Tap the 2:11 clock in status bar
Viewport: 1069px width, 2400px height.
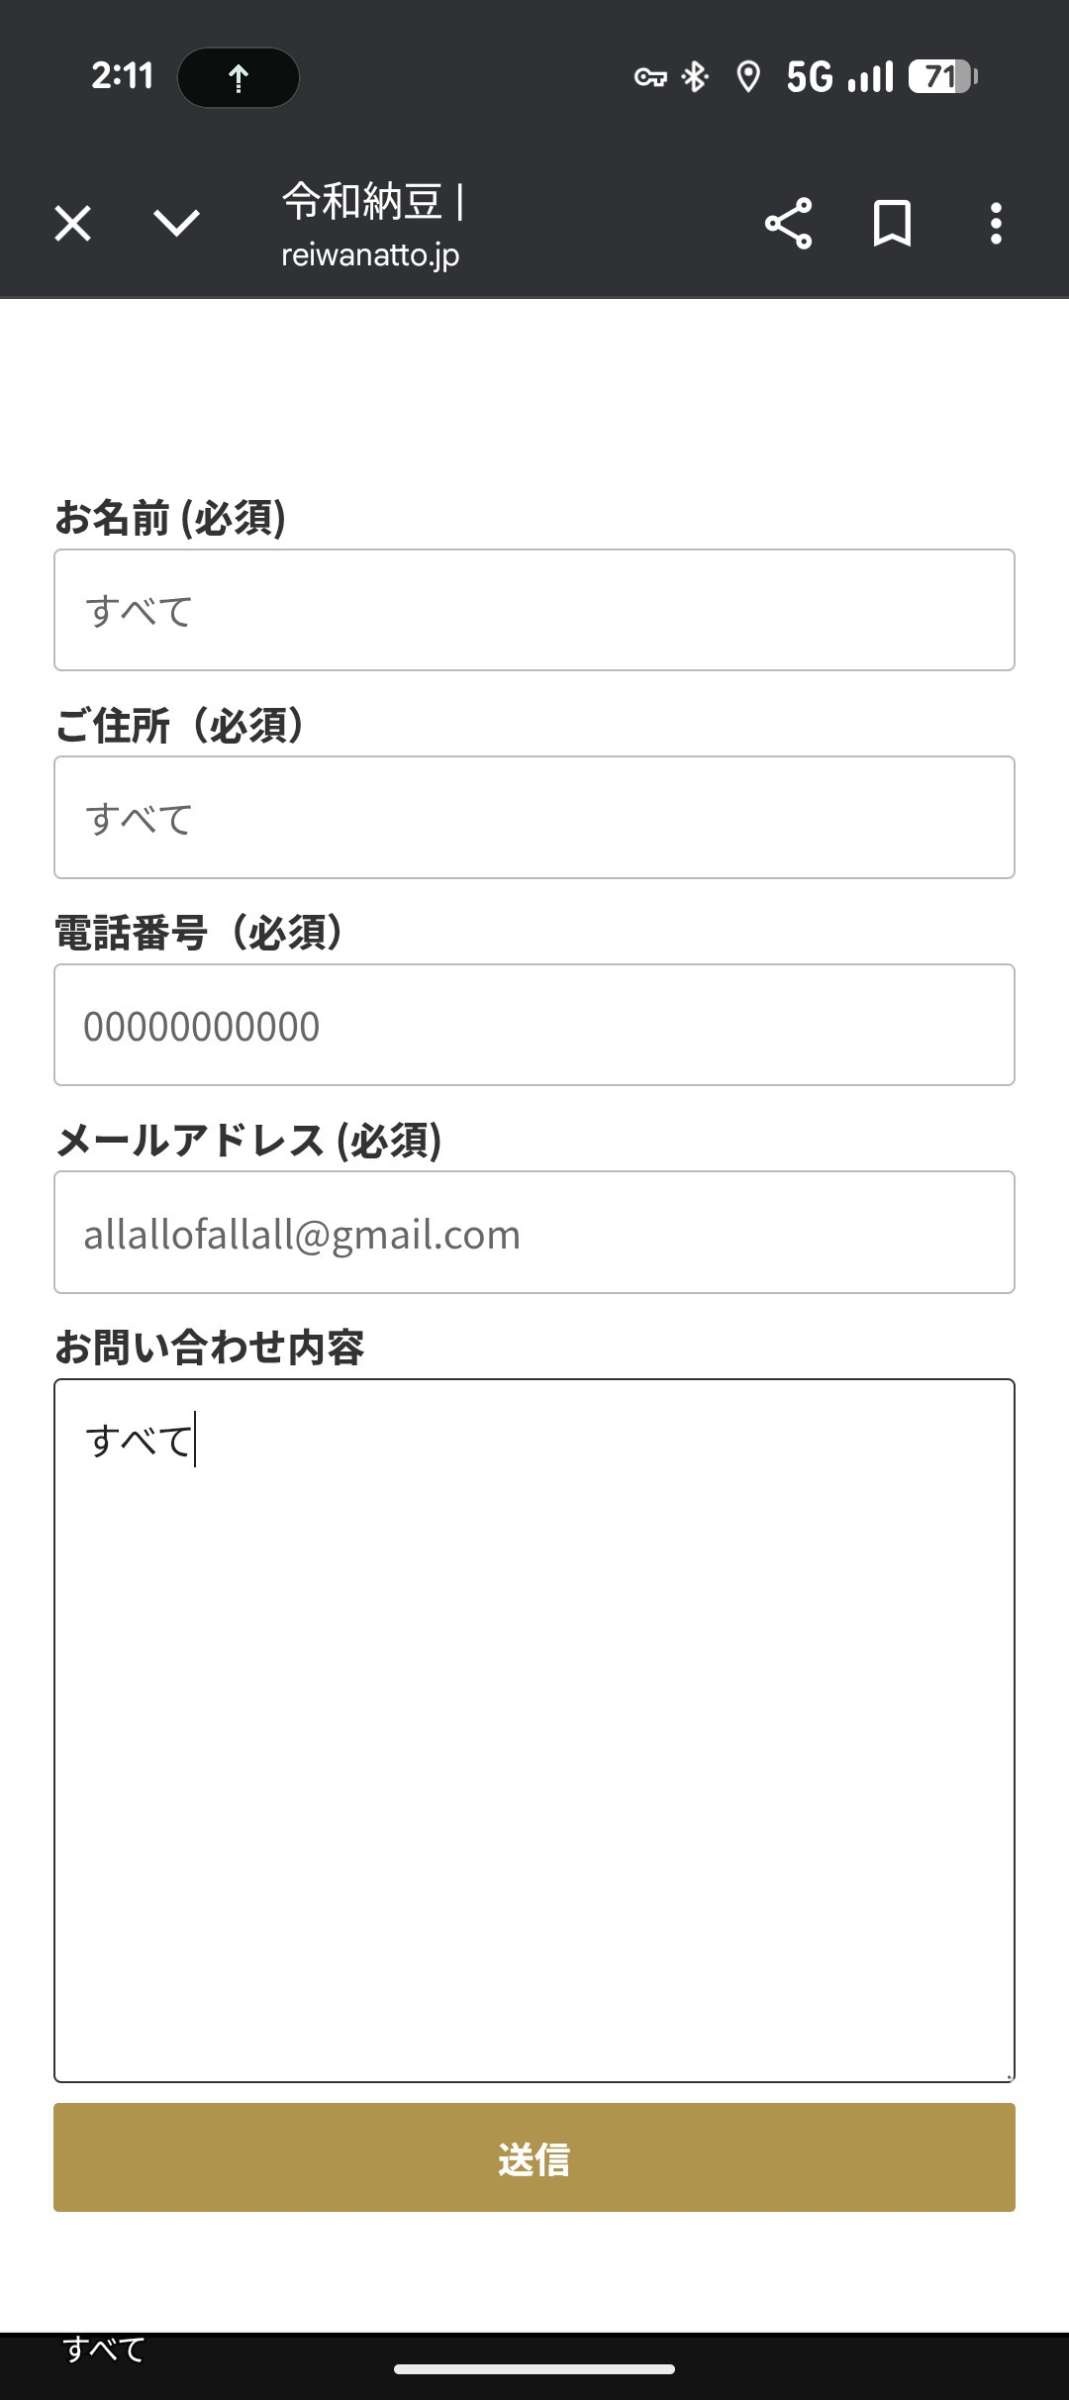tap(122, 76)
